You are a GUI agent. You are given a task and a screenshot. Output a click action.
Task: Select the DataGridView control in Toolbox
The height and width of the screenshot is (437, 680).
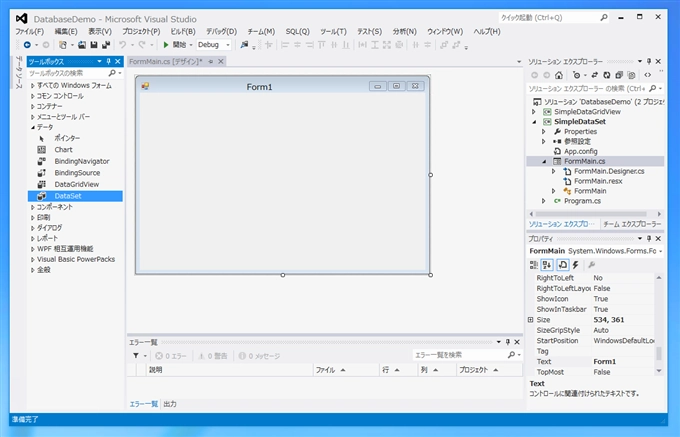pyautogui.click(x=76, y=184)
